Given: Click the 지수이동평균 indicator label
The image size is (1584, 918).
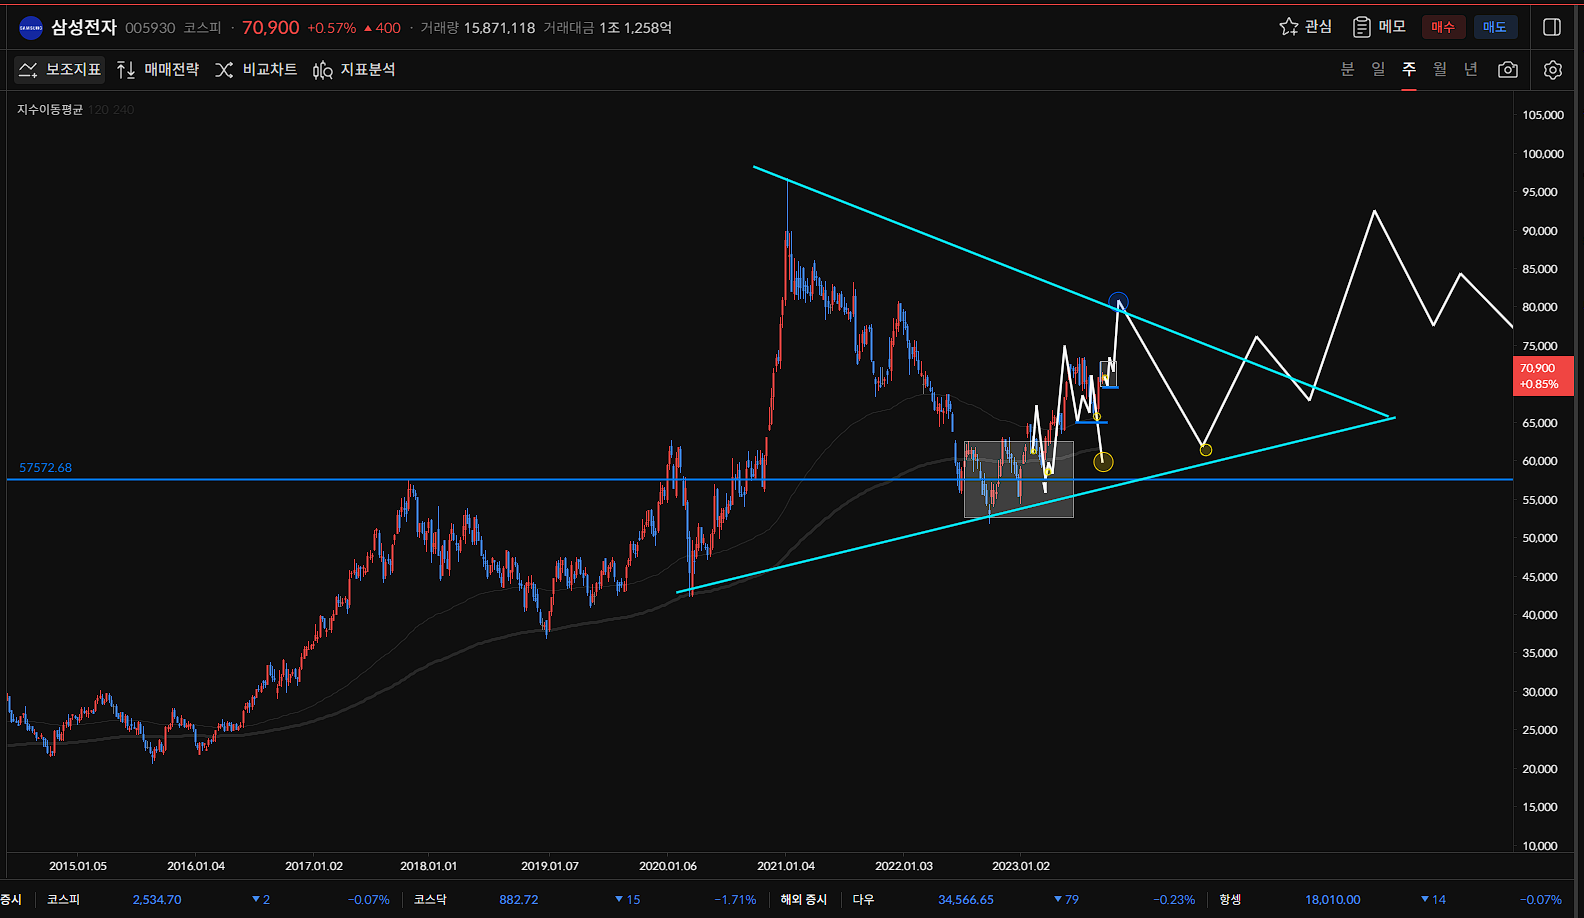Looking at the screenshot, I should [x=50, y=110].
